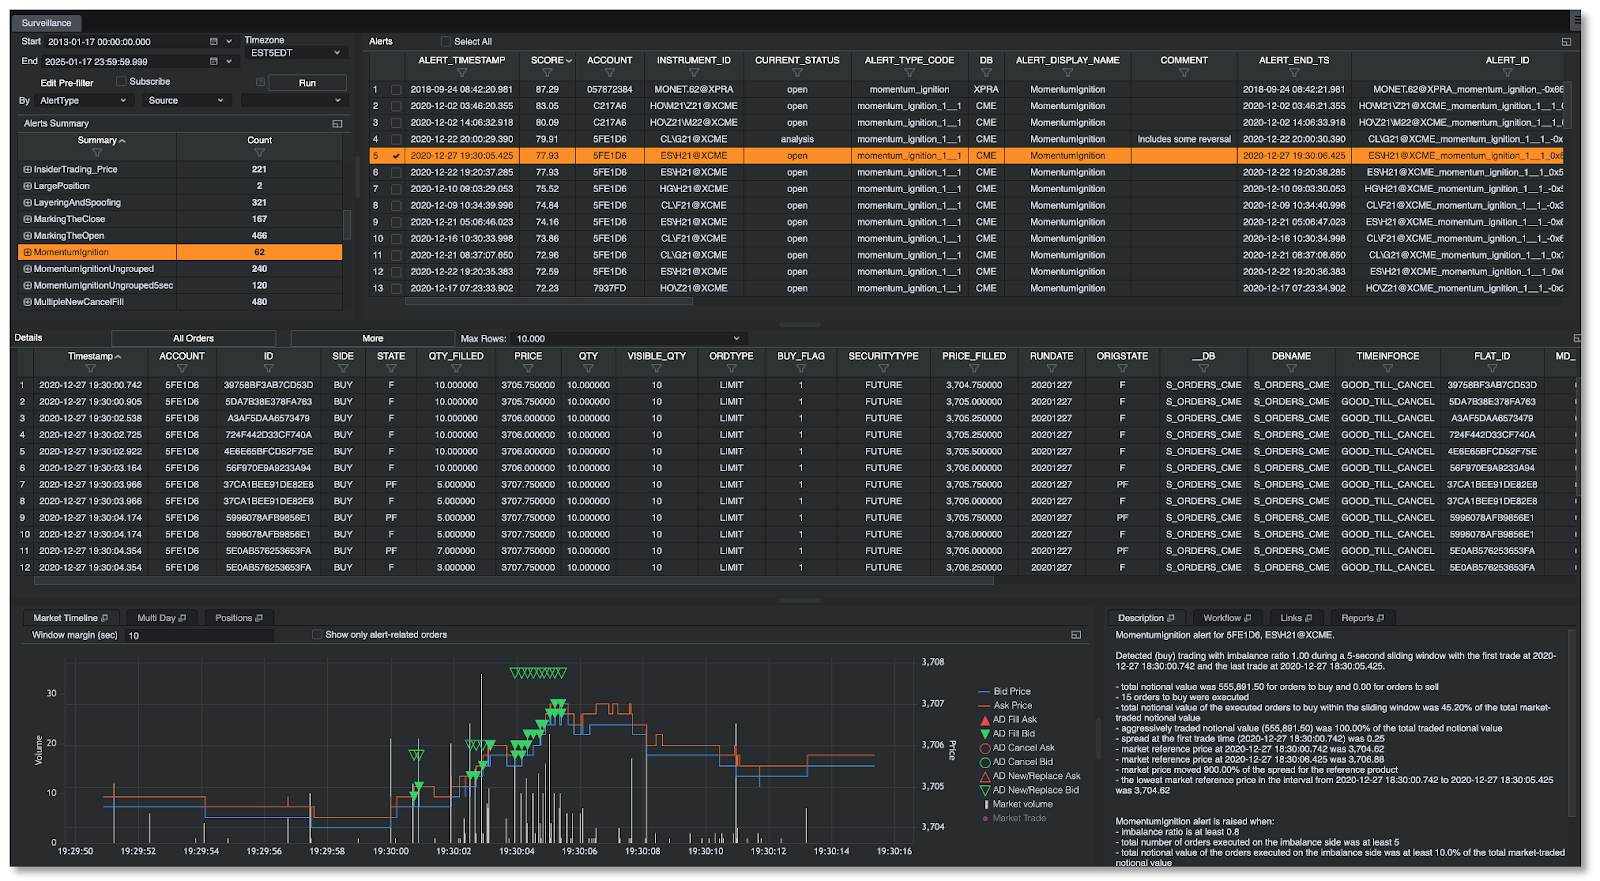Click the filter icon under ACCOUNT column
Screen dimensions: 1600x881
click(x=609, y=73)
